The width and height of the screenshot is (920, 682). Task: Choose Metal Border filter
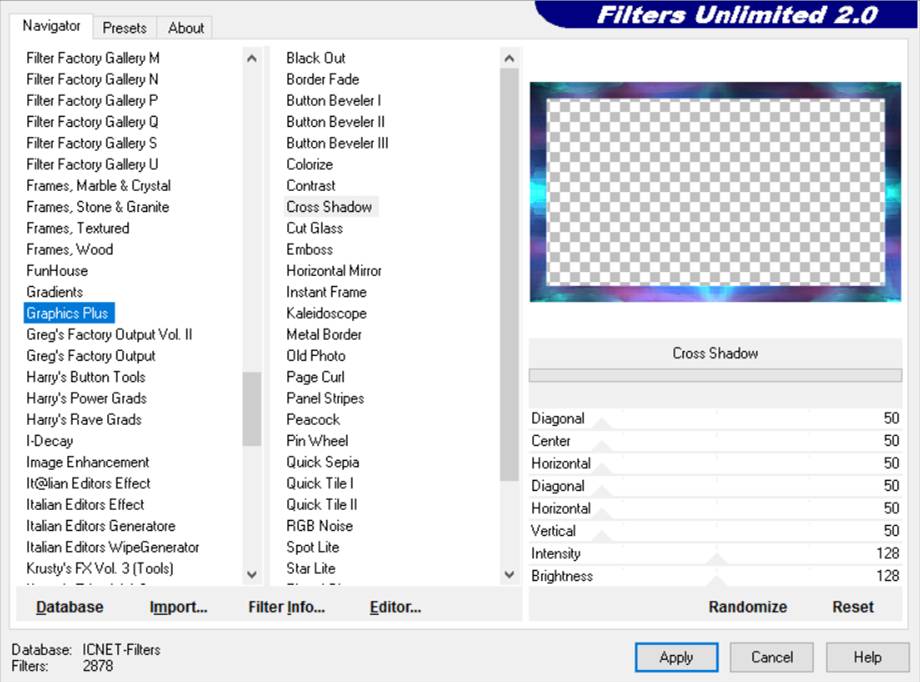324,334
